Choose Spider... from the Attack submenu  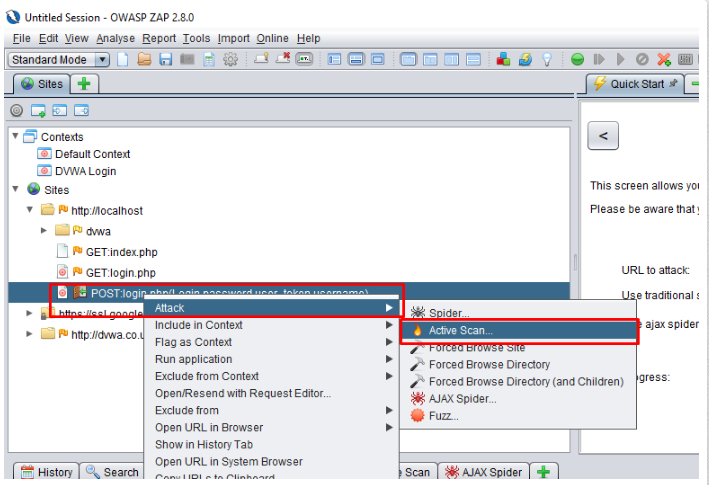tap(519, 313)
